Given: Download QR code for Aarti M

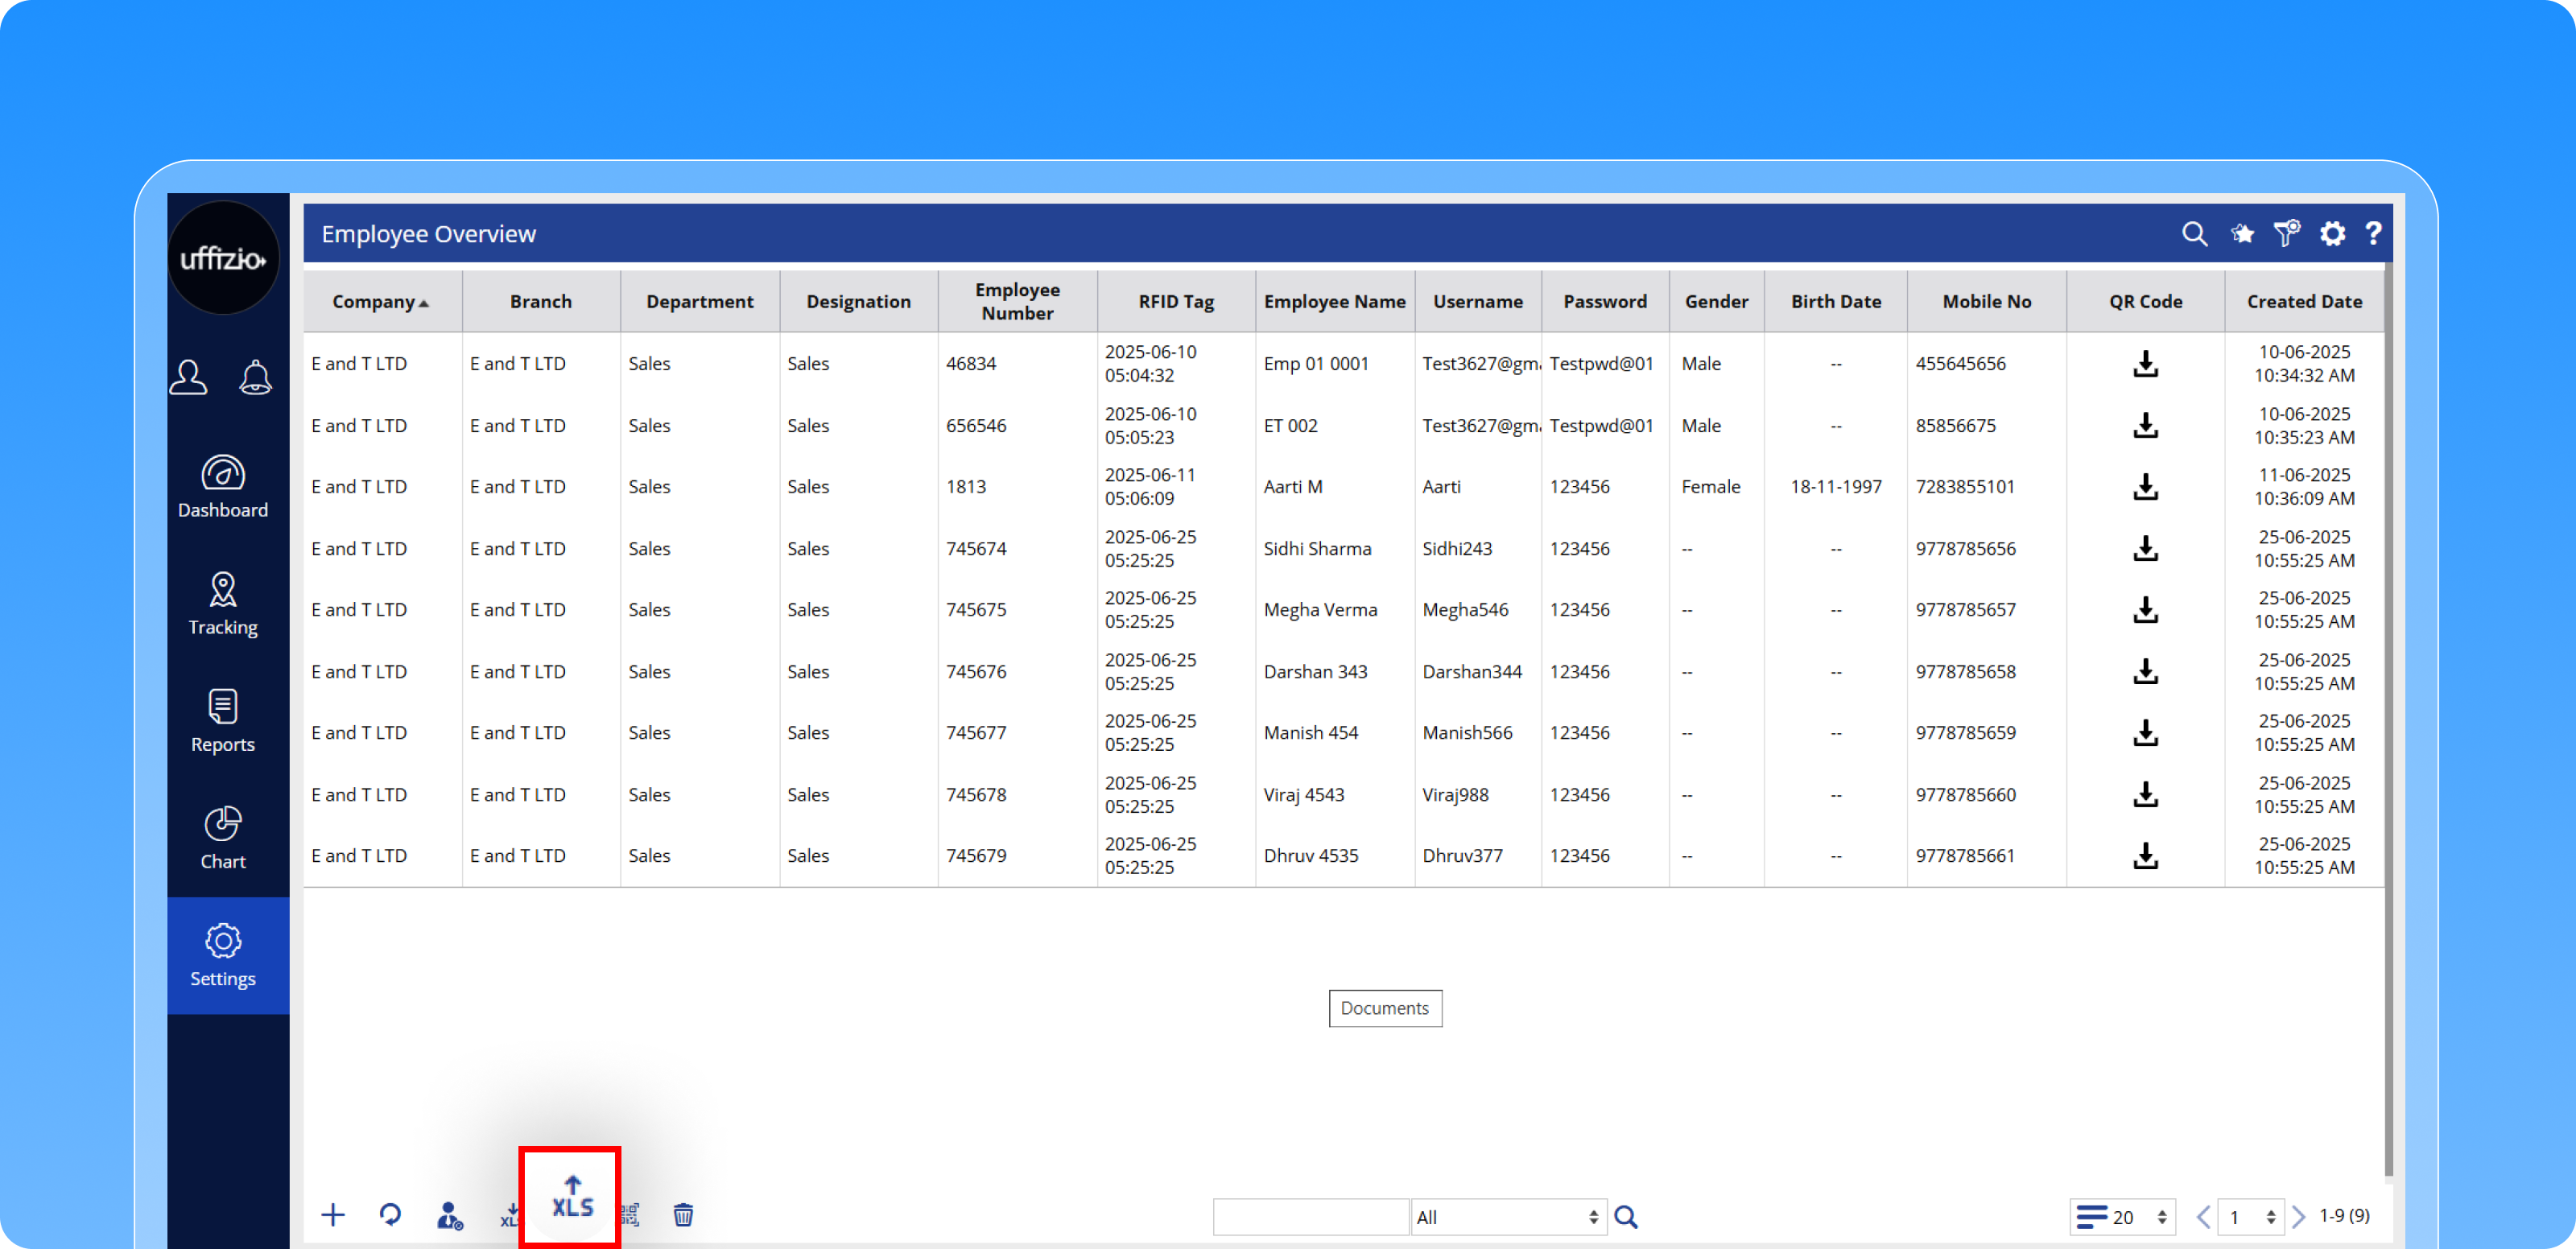Looking at the screenshot, I should point(2145,487).
